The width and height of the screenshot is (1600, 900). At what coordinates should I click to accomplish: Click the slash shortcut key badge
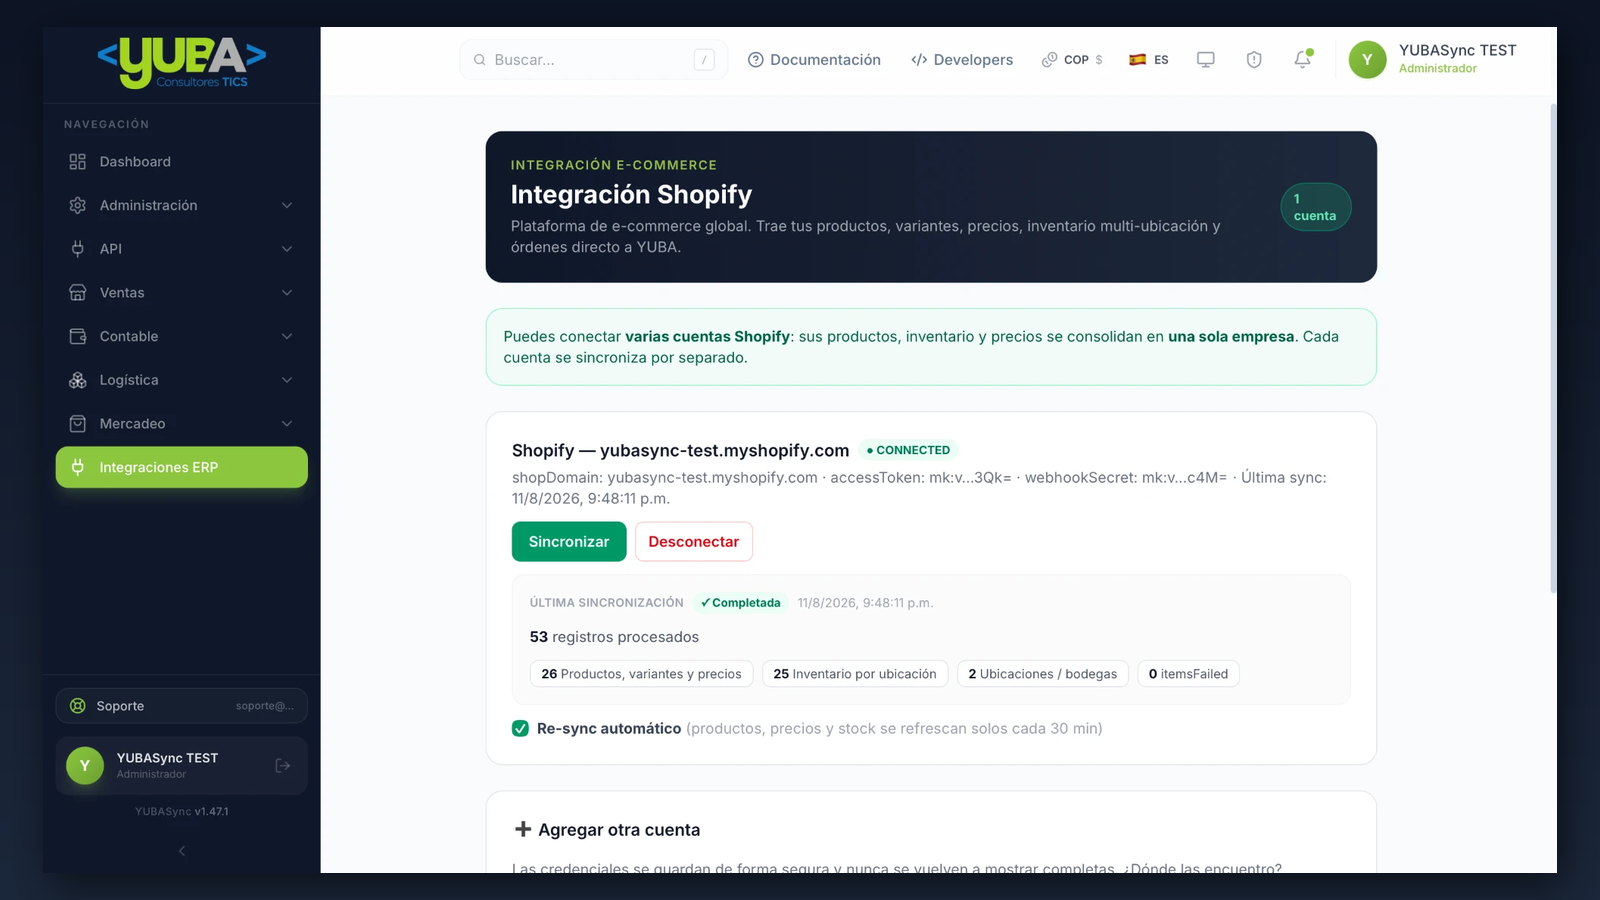click(x=704, y=60)
